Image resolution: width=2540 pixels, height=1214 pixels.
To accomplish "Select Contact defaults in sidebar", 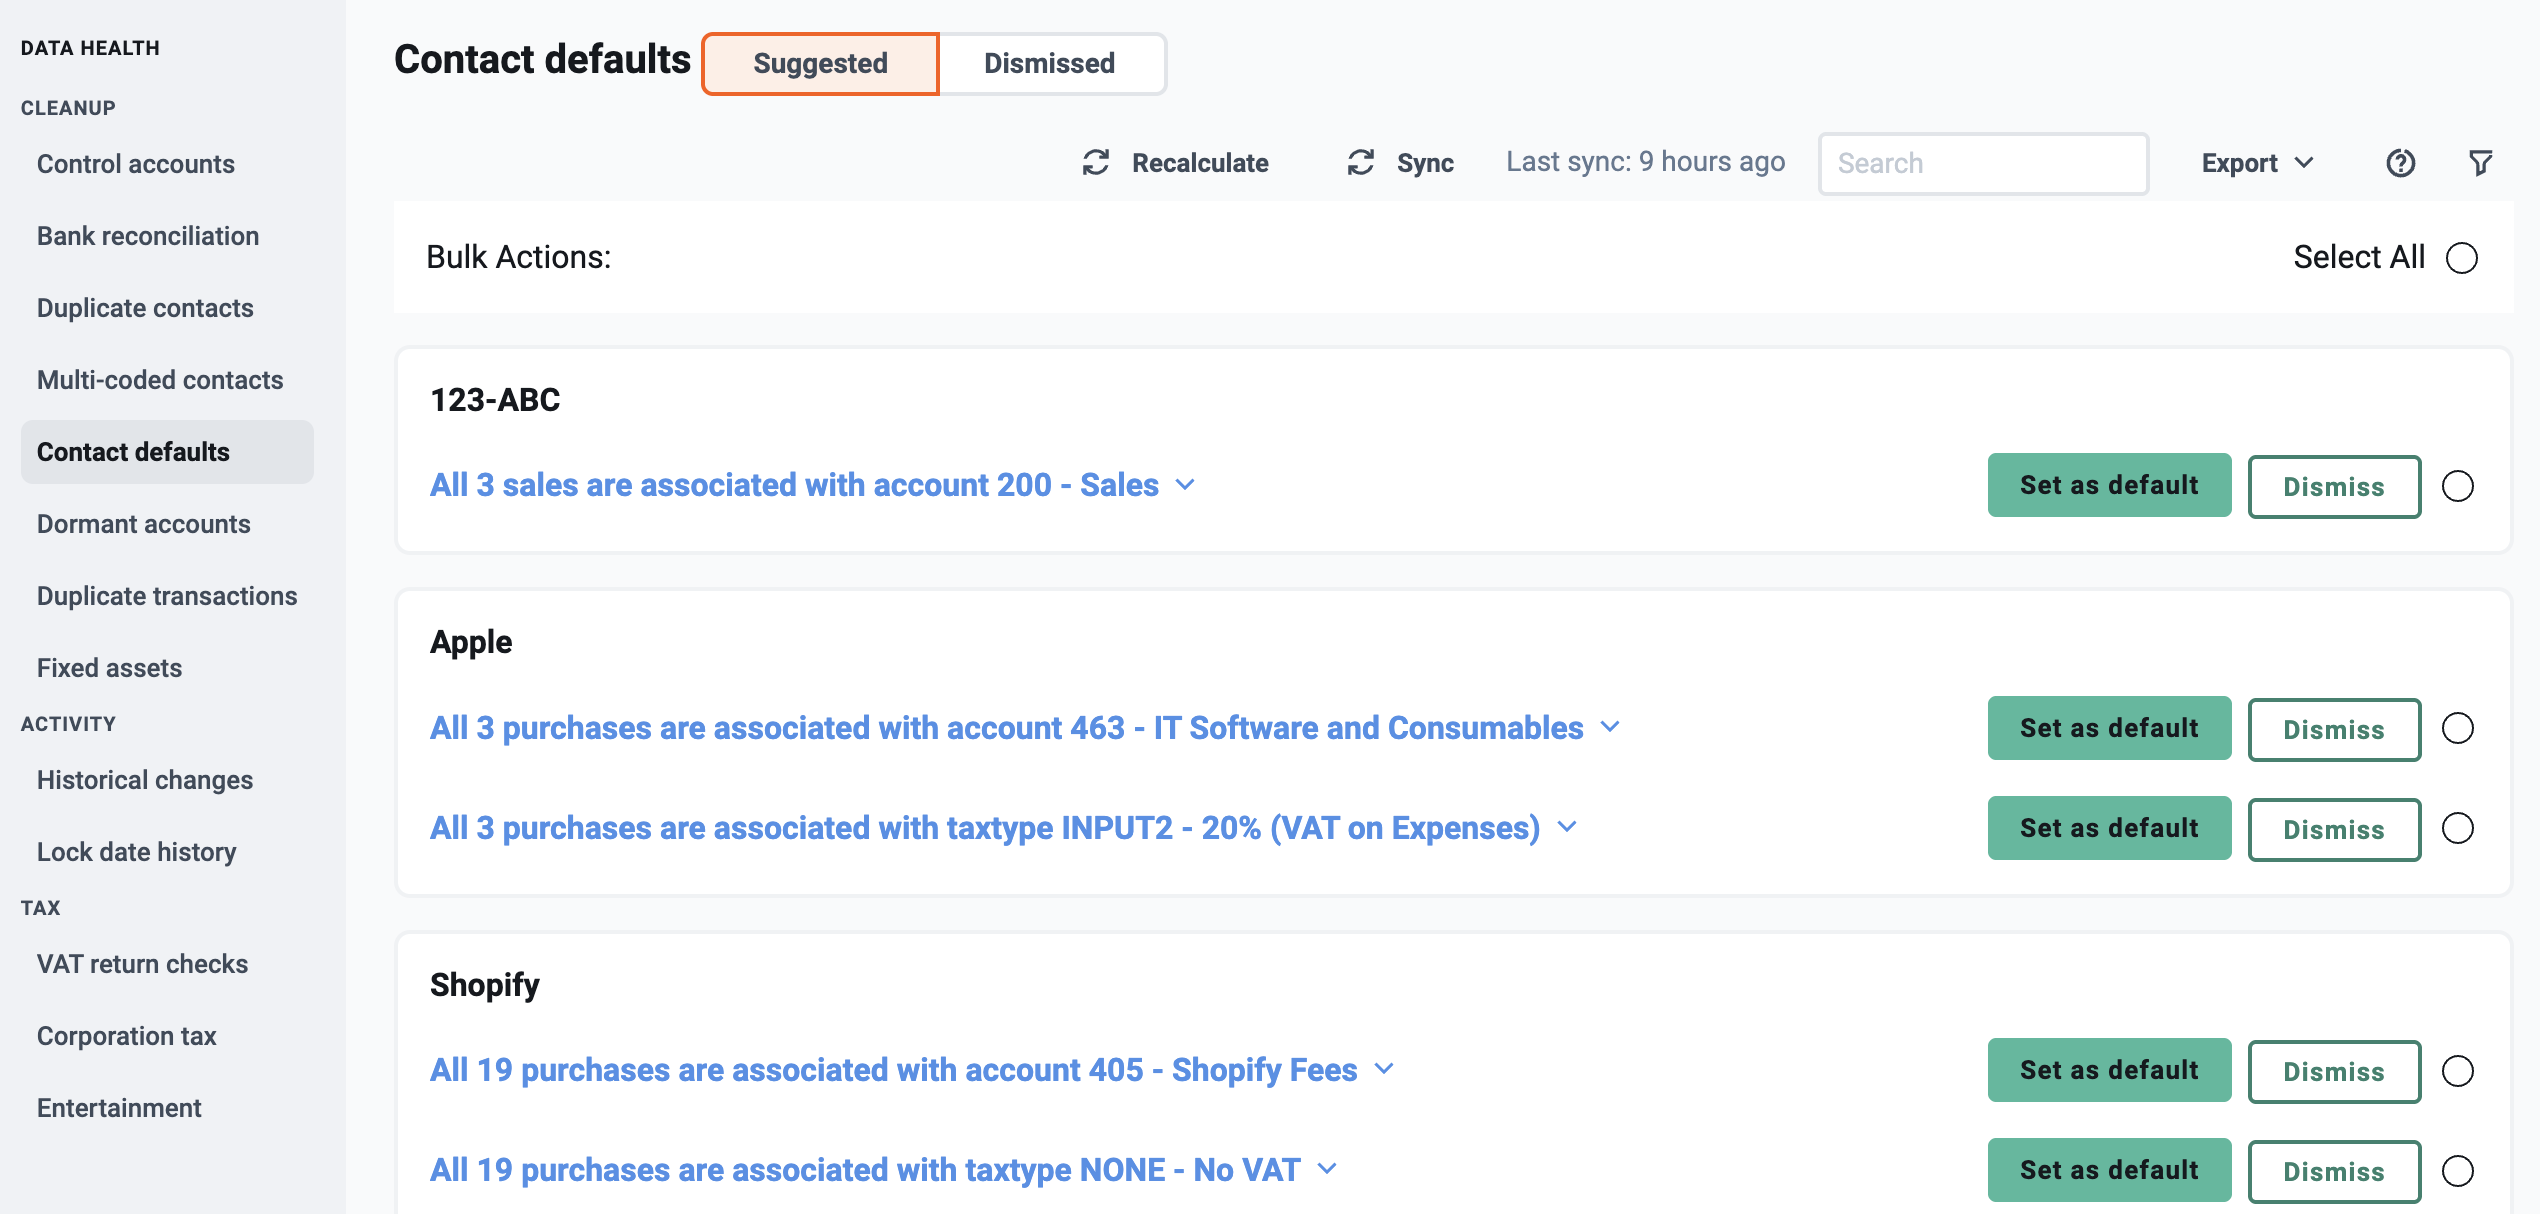I will [167, 452].
